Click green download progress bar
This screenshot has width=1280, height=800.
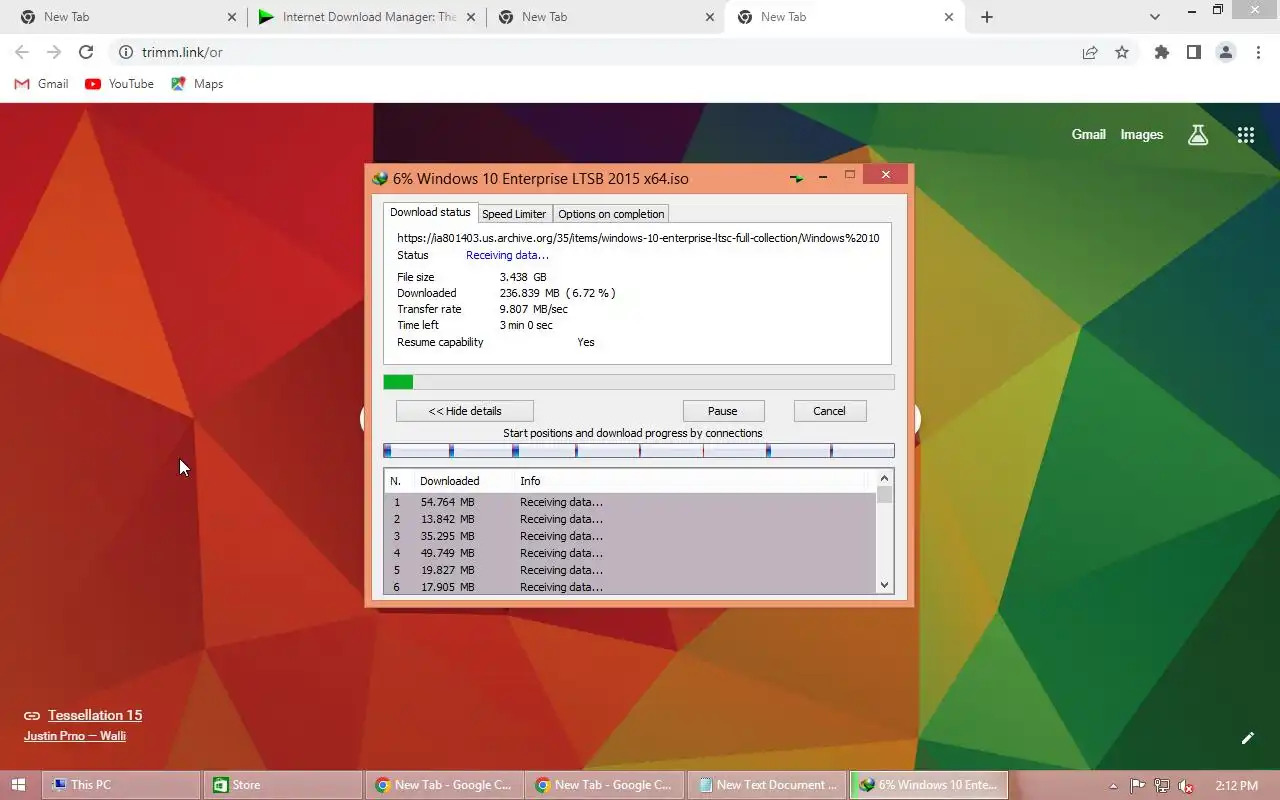[639, 382]
